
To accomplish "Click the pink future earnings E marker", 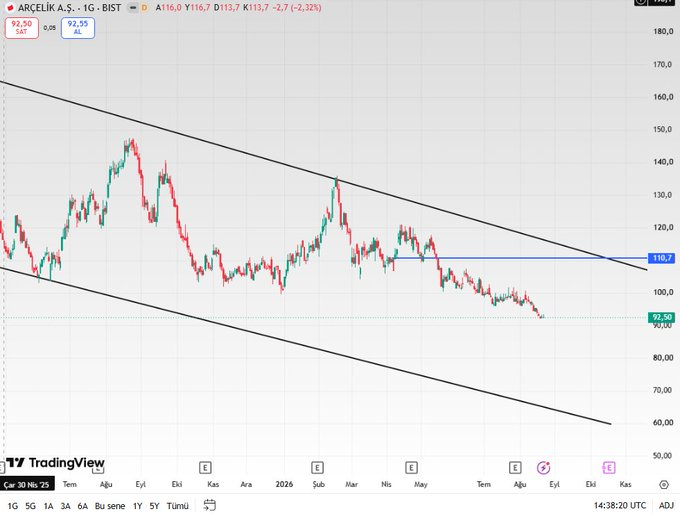I will [x=609, y=467].
